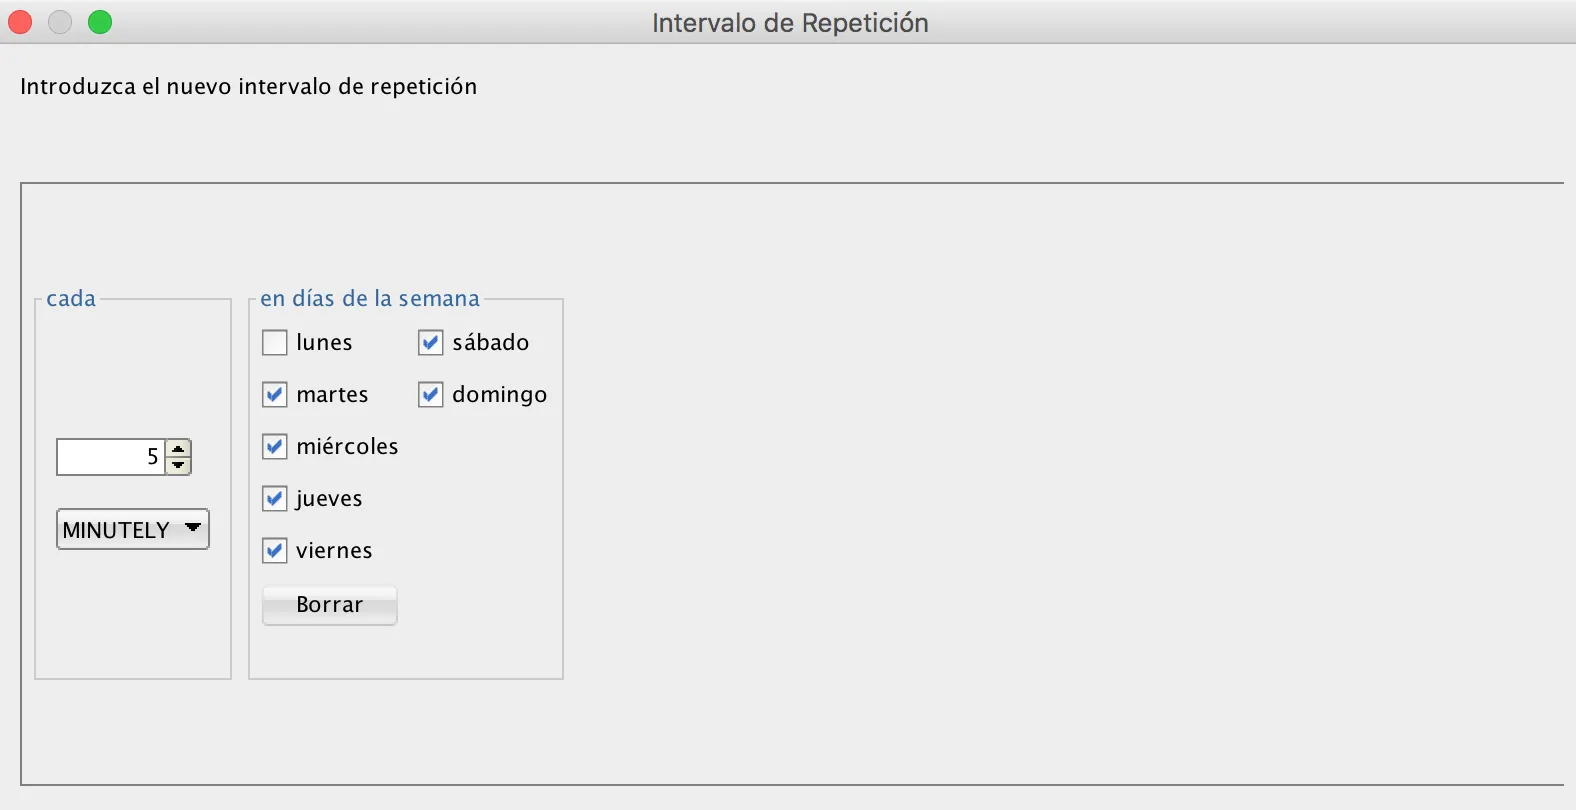Click the gray minimize window button
Viewport: 1576px width, 810px height.
pos(60,22)
